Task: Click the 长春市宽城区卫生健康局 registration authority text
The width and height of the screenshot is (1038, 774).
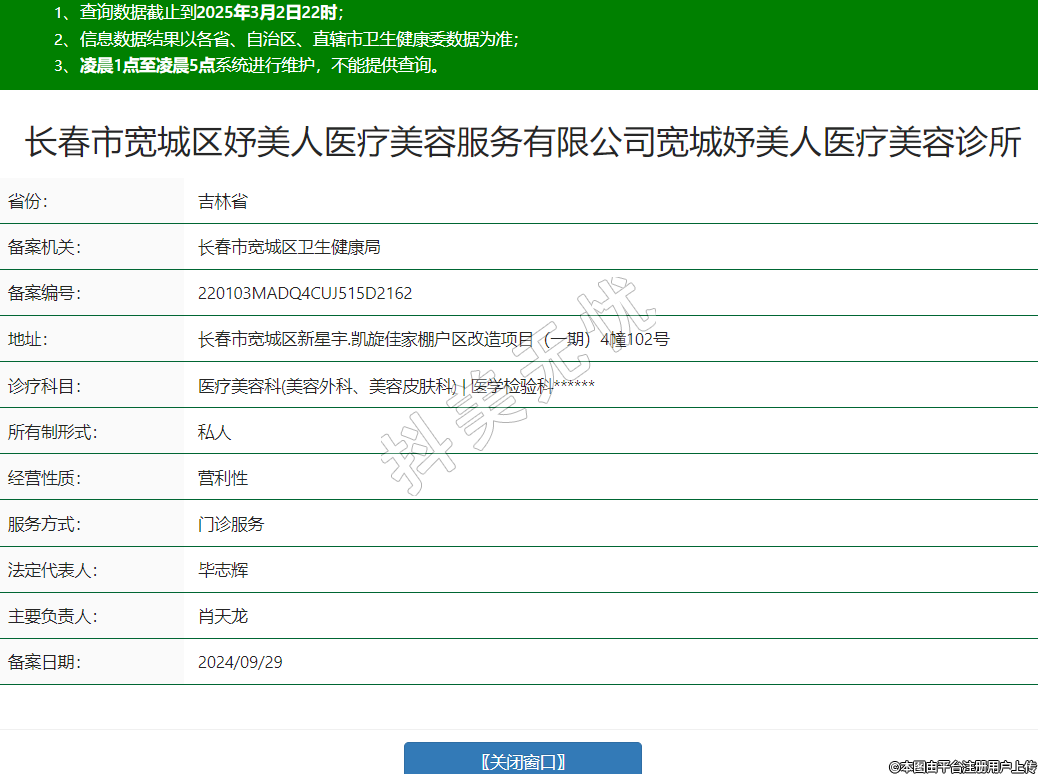Action: 289,247
